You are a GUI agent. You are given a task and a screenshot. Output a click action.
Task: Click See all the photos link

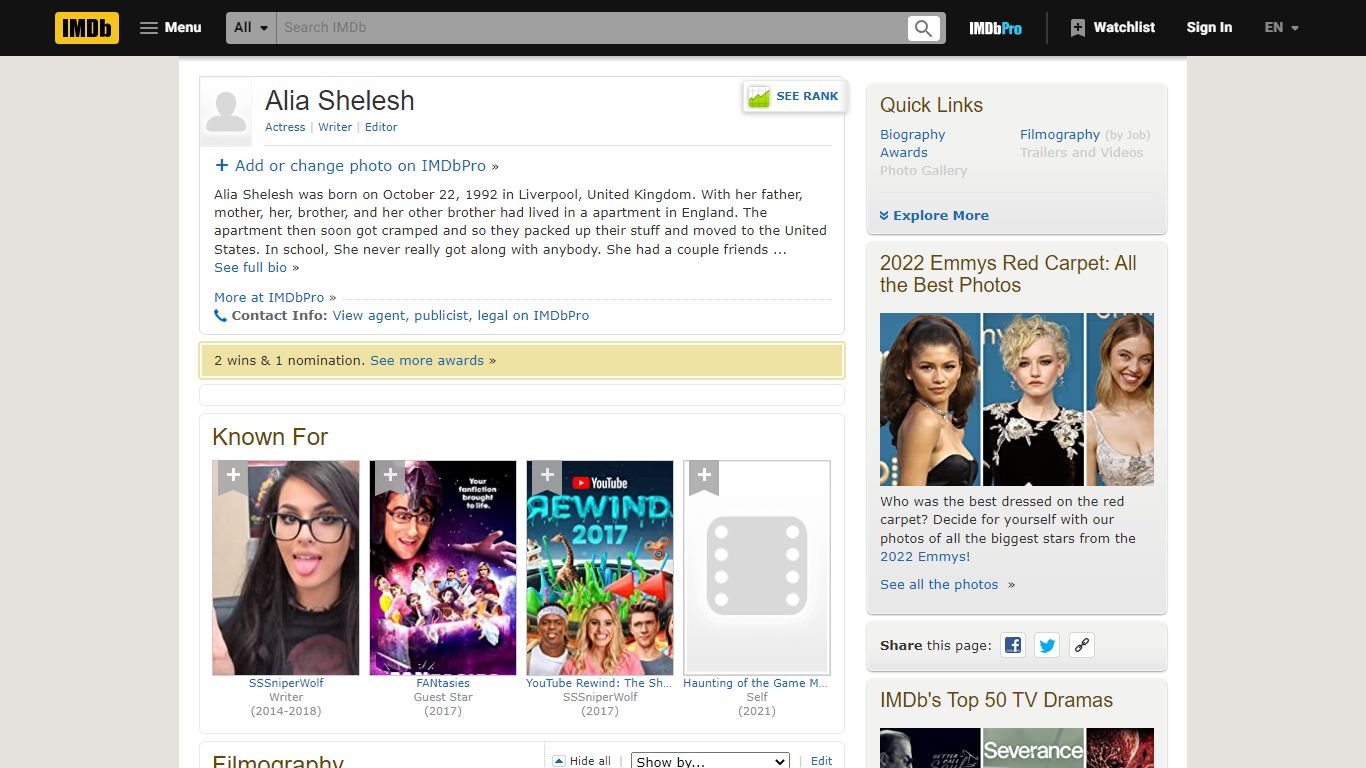point(939,585)
